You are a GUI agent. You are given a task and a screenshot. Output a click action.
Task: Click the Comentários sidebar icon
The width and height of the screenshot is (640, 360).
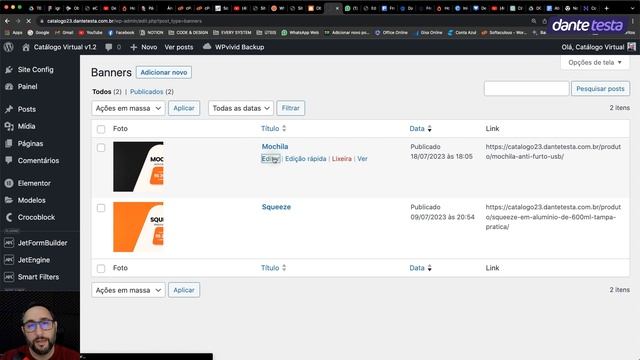tap(9, 160)
